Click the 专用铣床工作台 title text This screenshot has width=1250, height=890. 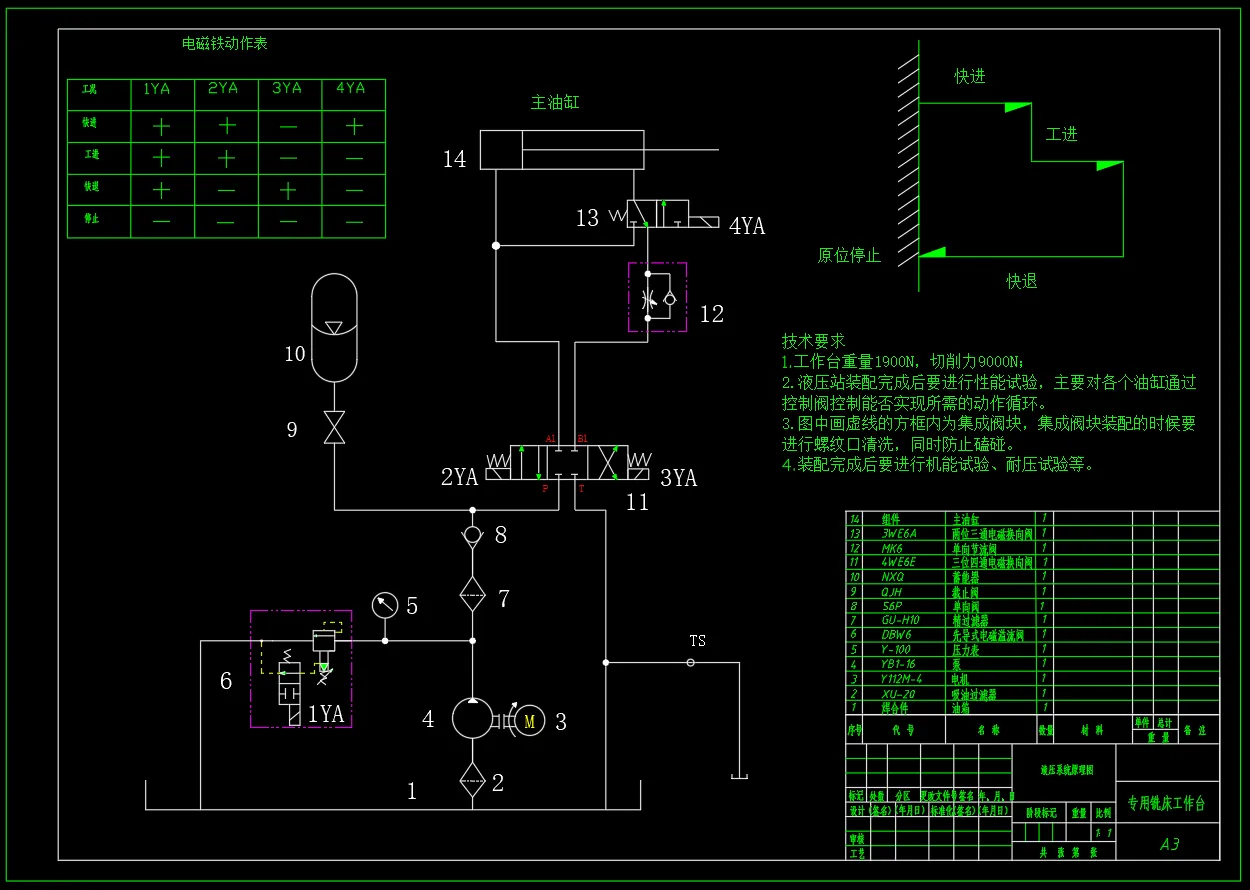point(1166,803)
